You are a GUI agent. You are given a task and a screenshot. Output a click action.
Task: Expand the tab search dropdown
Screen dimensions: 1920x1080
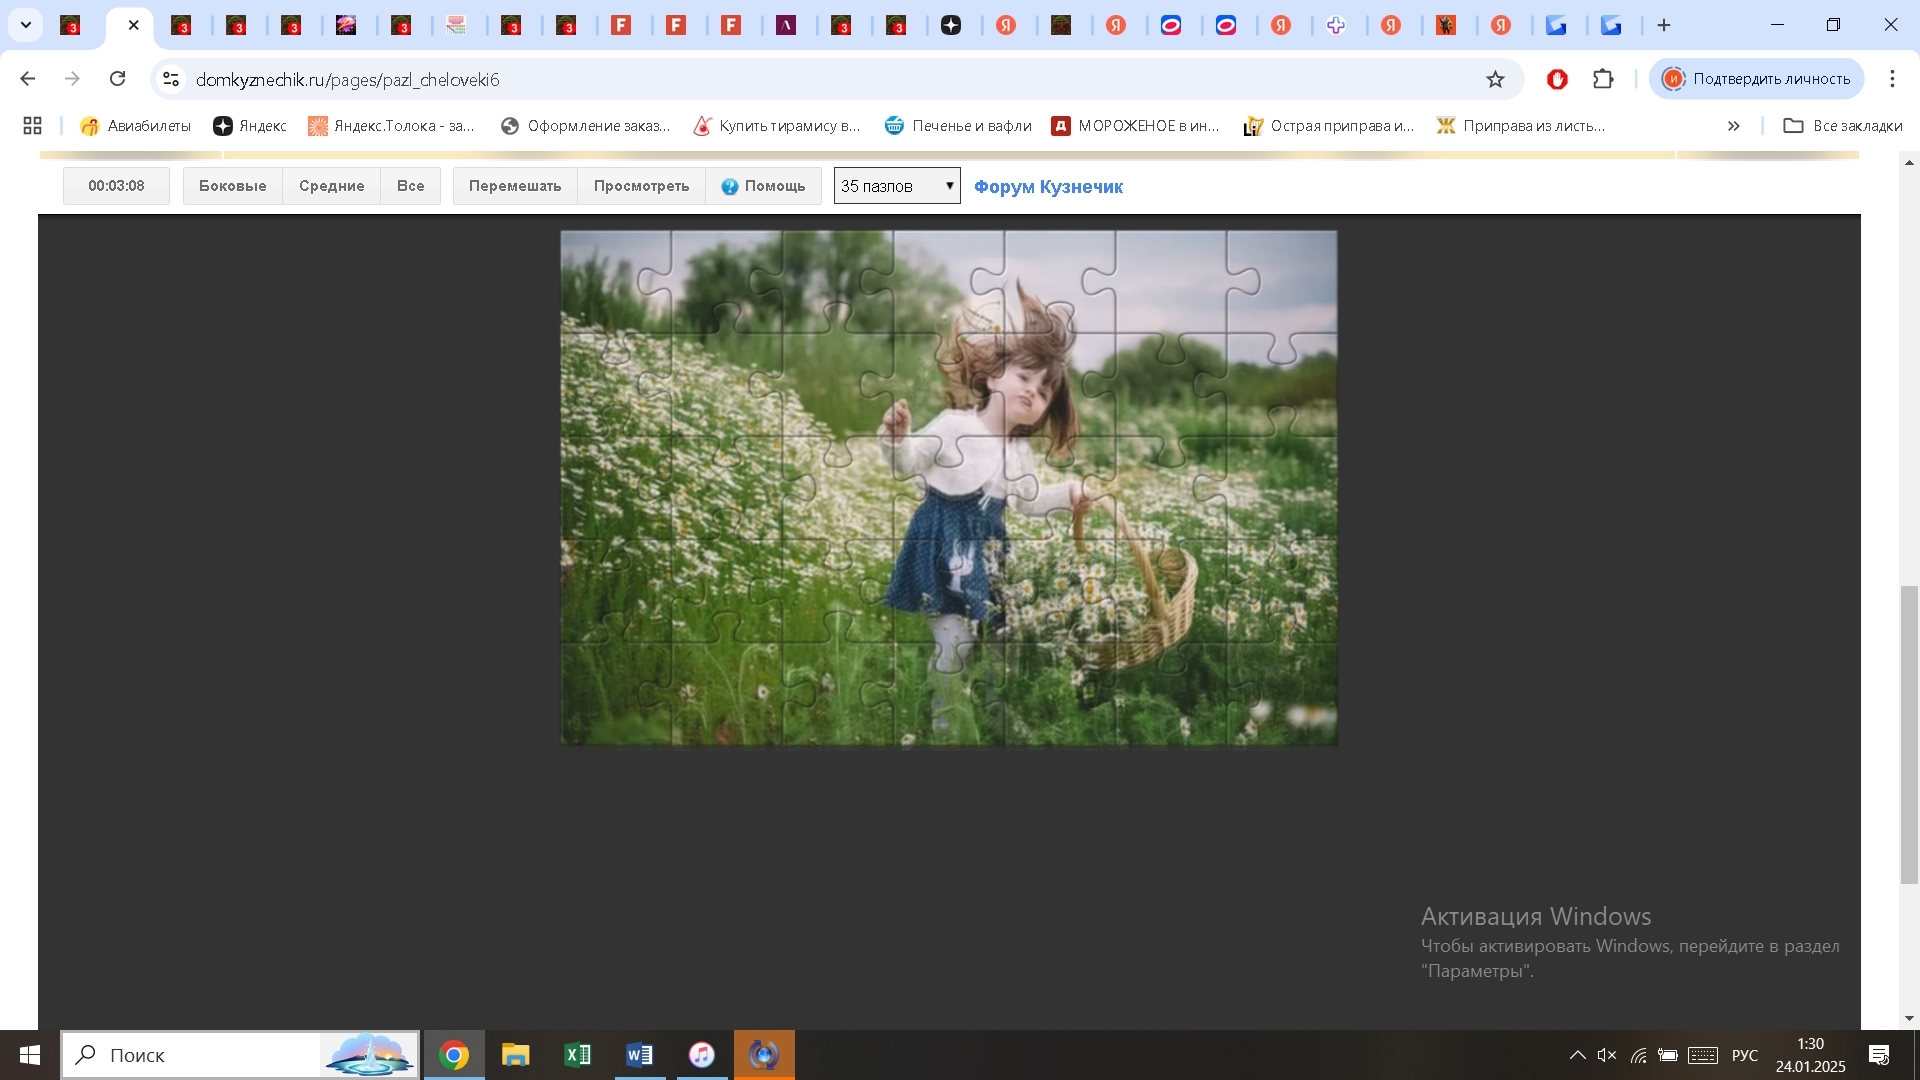26,25
